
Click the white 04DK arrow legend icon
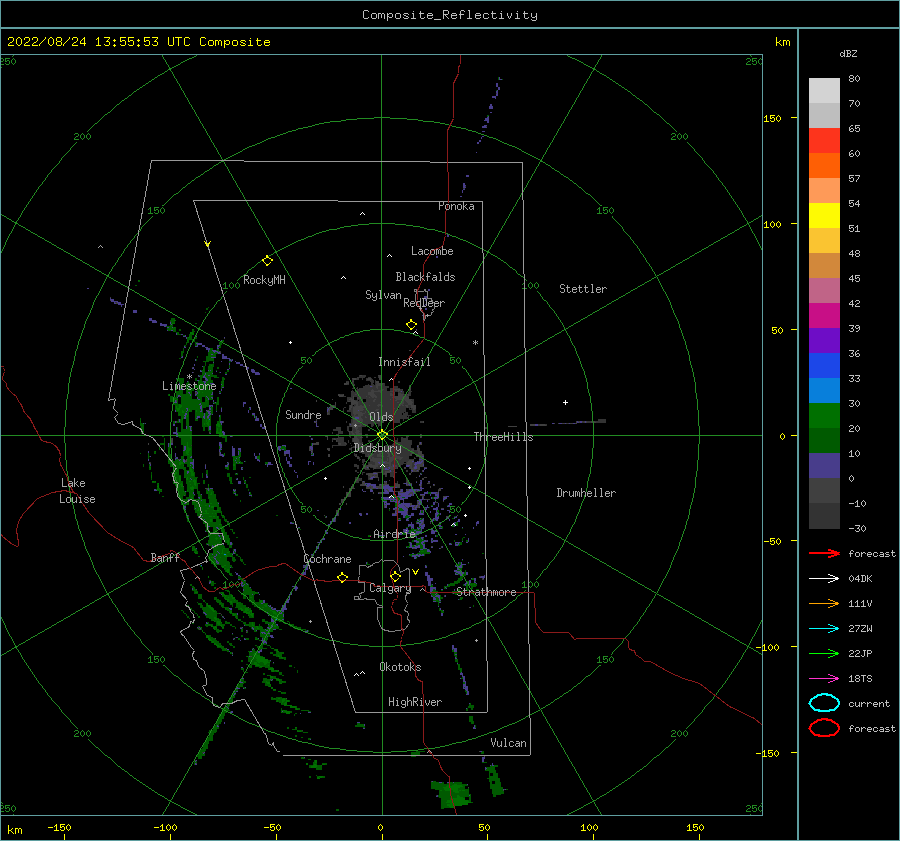824,579
